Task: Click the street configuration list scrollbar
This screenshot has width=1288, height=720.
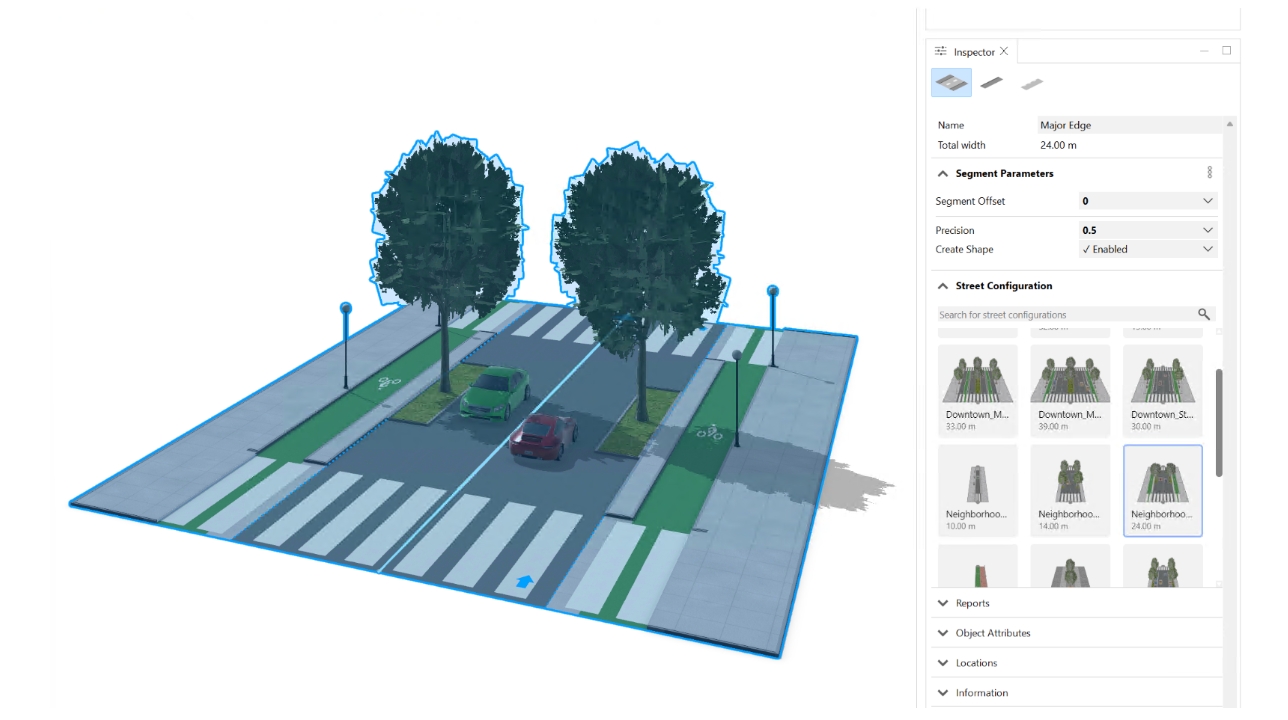Action: [x=1219, y=422]
